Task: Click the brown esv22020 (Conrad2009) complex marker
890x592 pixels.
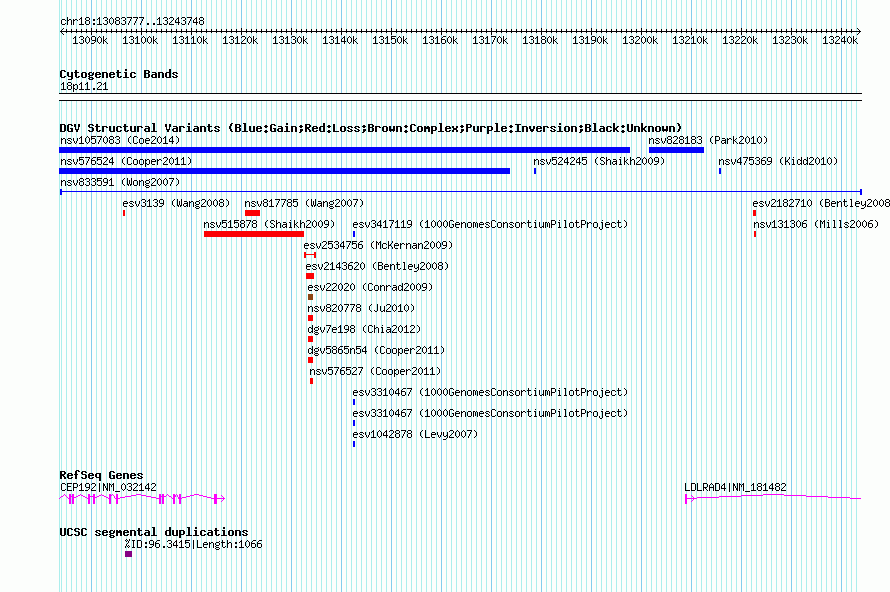Action: pos(310,297)
